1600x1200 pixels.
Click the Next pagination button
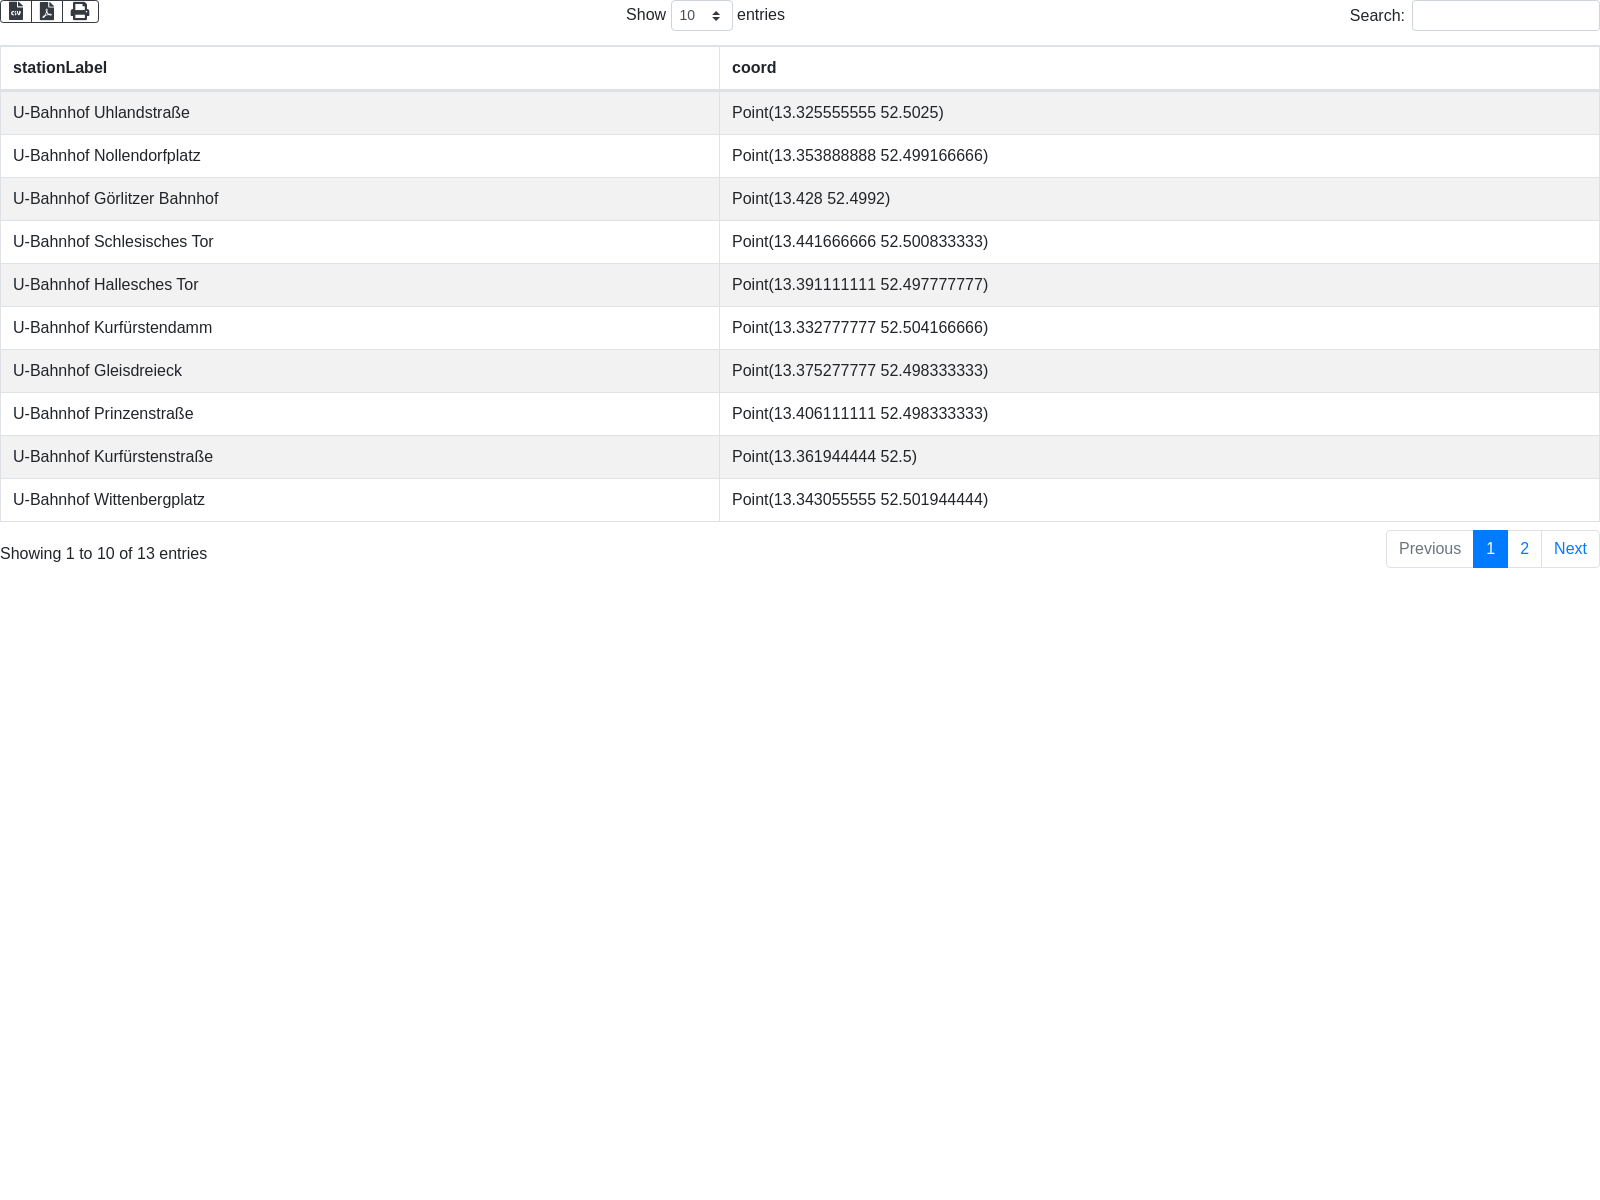1569,549
